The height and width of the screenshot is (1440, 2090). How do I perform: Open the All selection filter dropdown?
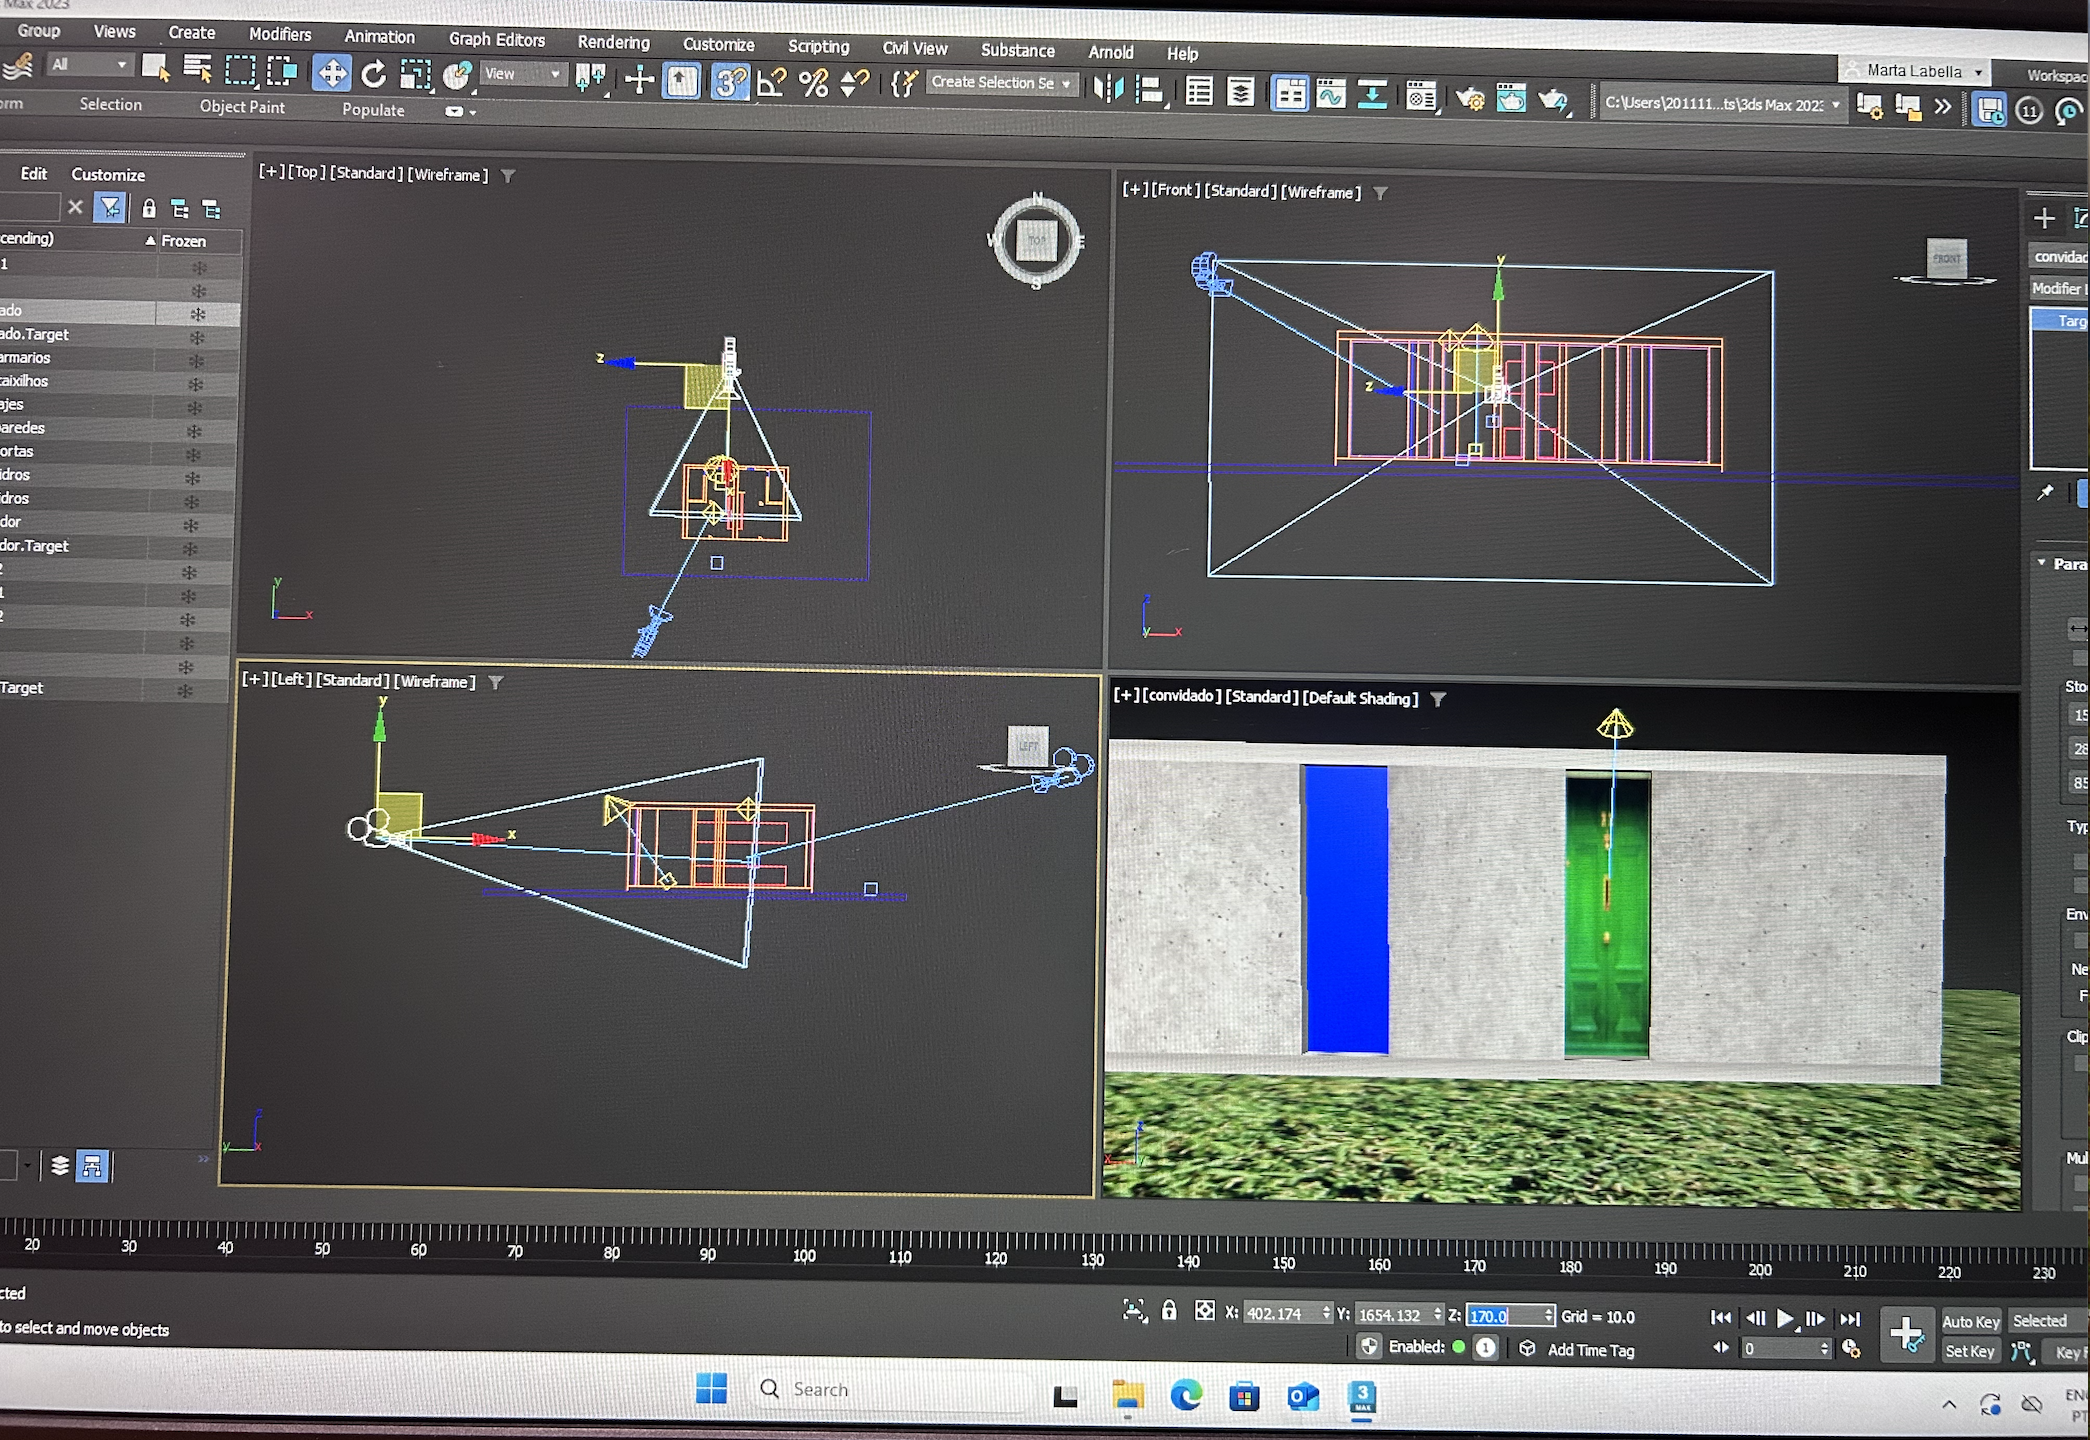(x=90, y=65)
